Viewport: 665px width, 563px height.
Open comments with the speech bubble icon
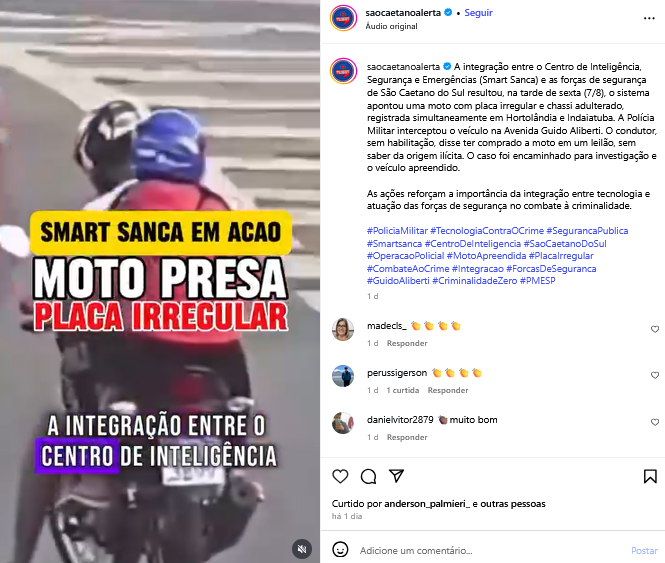tap(368, 476)
